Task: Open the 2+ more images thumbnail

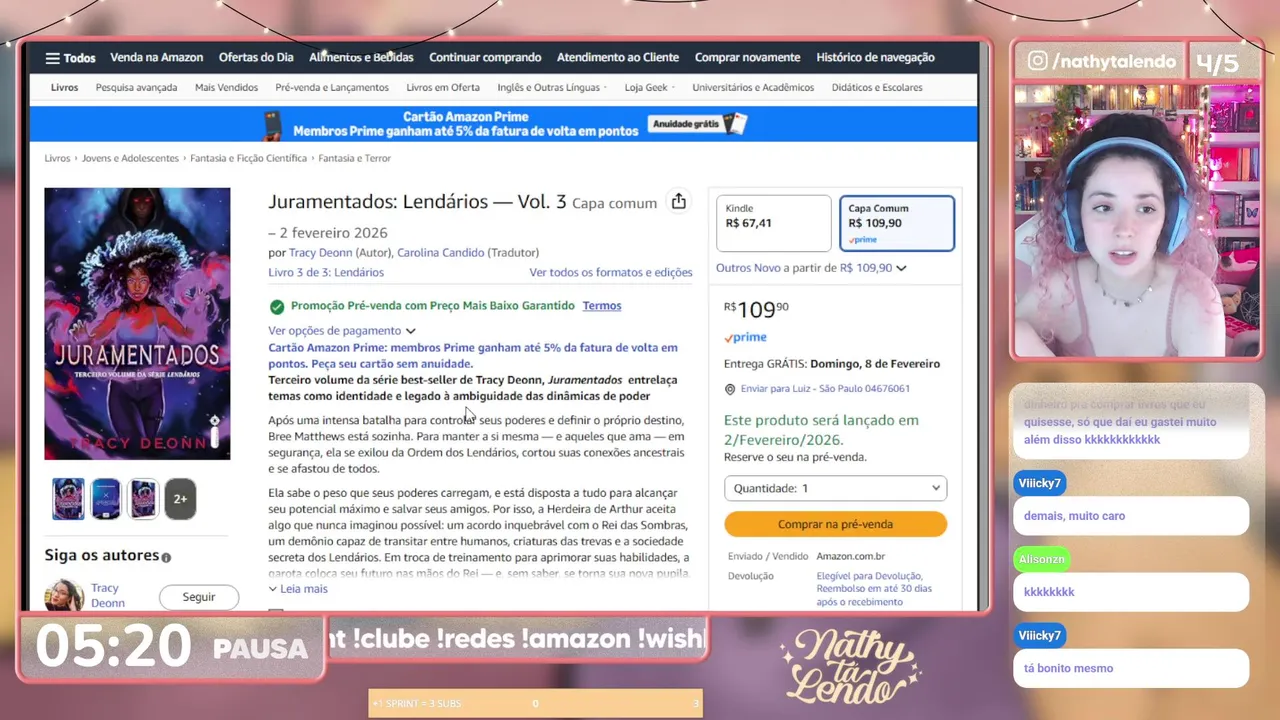Action: (x=180, y=499)
